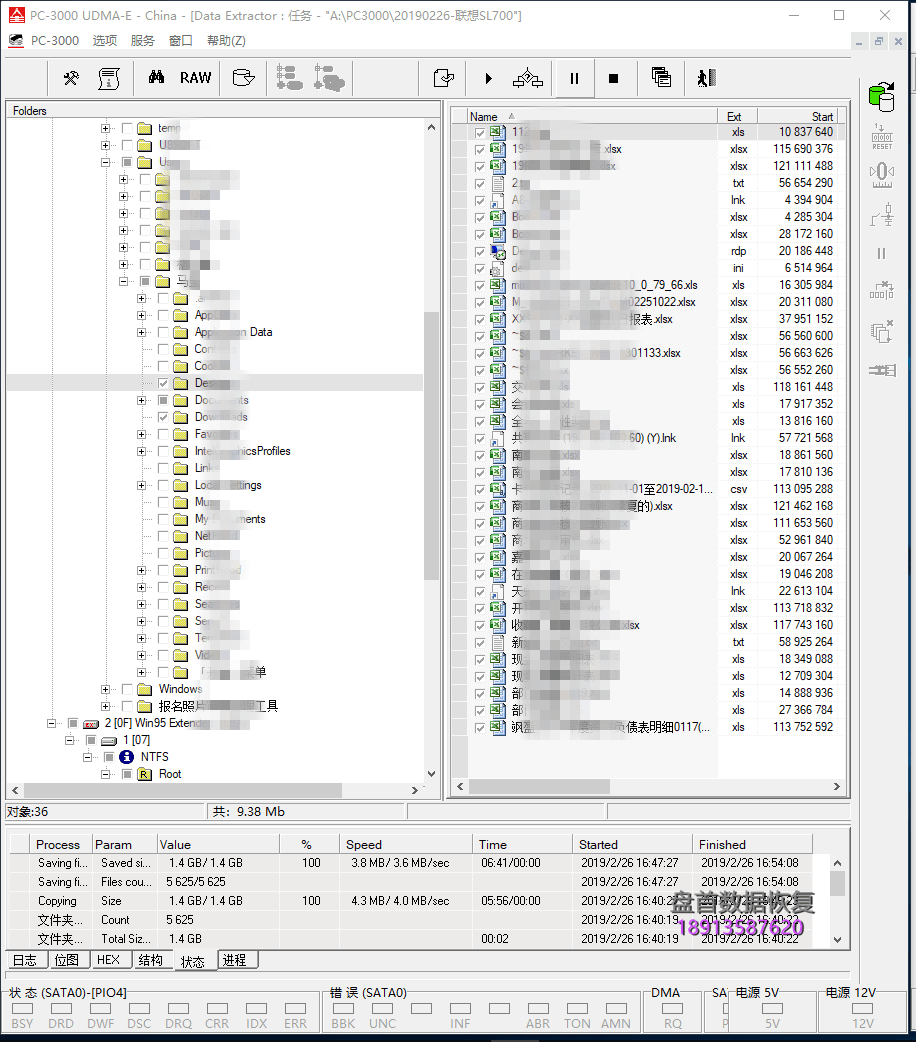The width and height of the screenshot is (916, 1042).
Task: Switch to the 日志 tab
Action: coord(25,960)
